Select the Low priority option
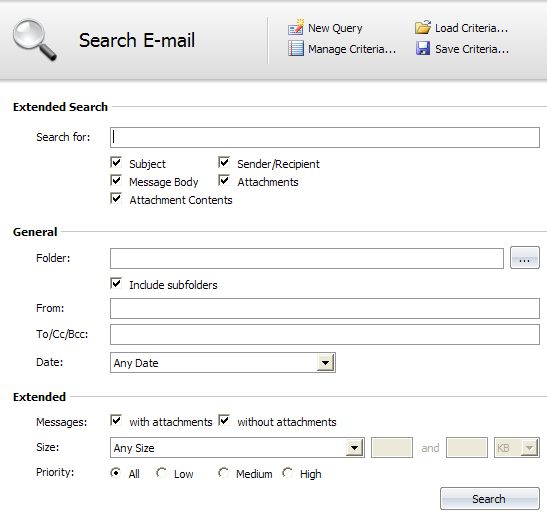 [x=162, y=473]
